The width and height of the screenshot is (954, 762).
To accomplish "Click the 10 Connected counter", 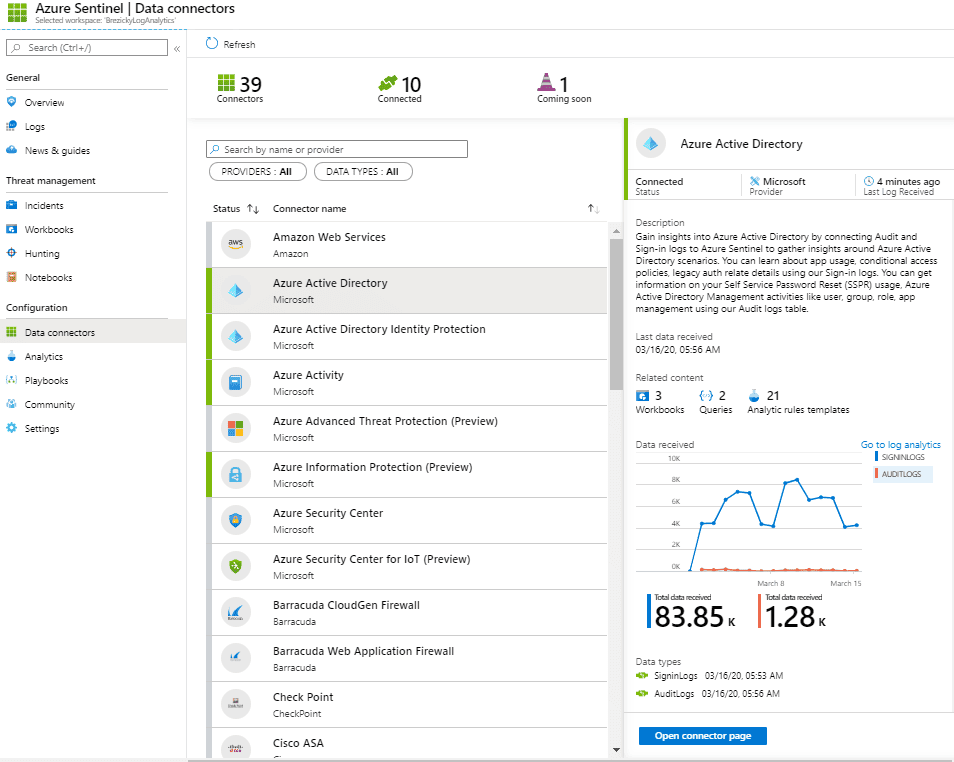I will [x=400, y=89].
